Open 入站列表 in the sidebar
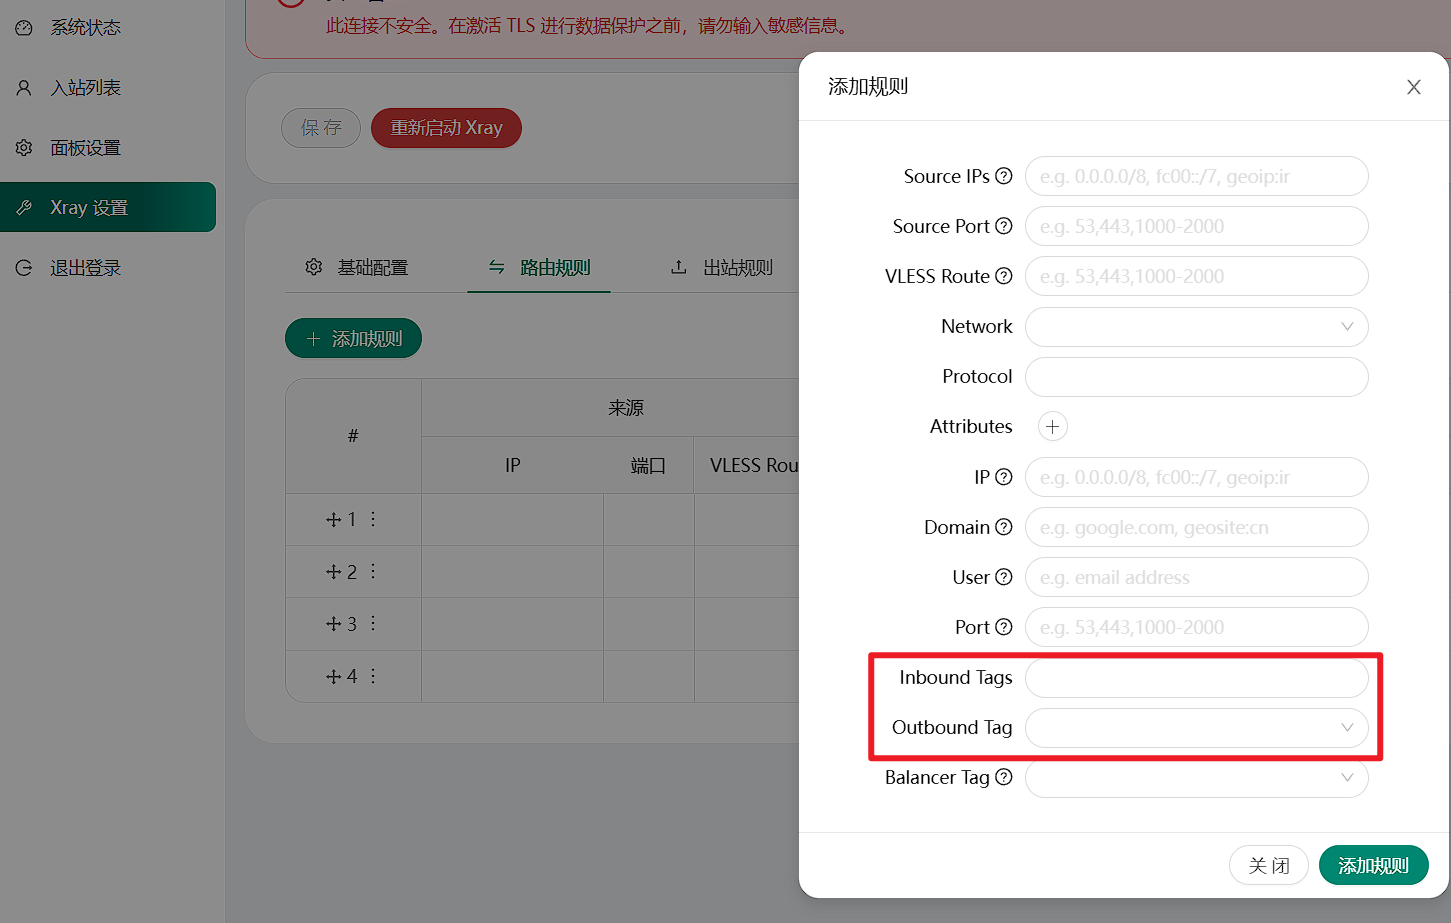 [85, 88]
